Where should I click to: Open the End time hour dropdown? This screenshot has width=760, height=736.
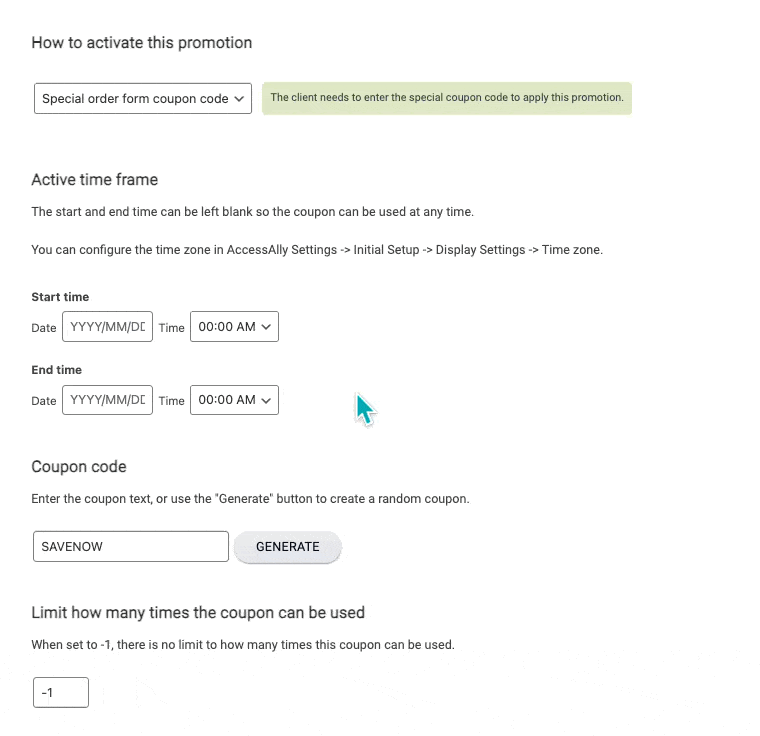(x=234, y=400)
